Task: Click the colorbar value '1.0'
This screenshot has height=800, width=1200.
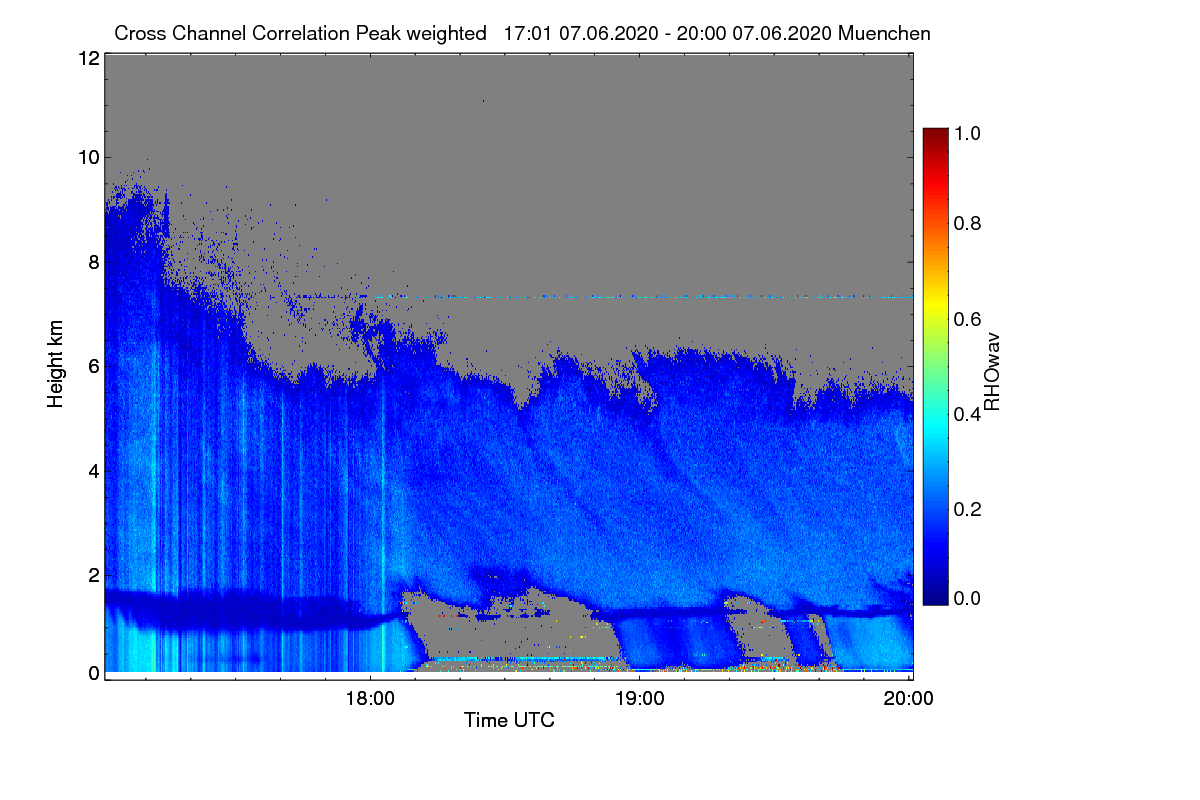Action: pos(968,132)
